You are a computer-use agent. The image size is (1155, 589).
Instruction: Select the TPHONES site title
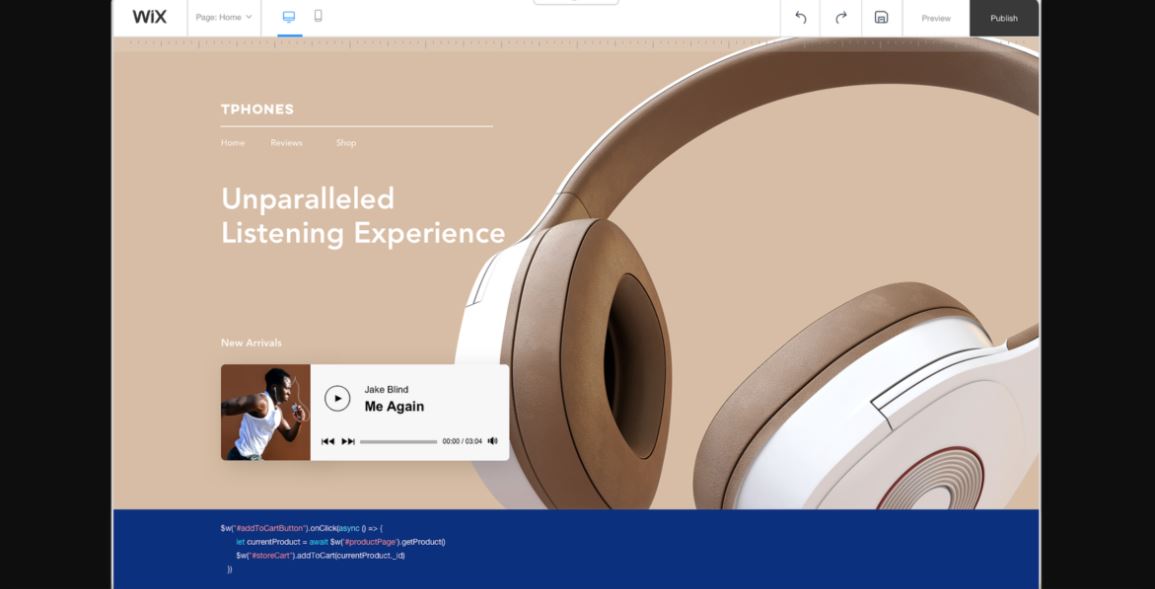tap(257, 109)
